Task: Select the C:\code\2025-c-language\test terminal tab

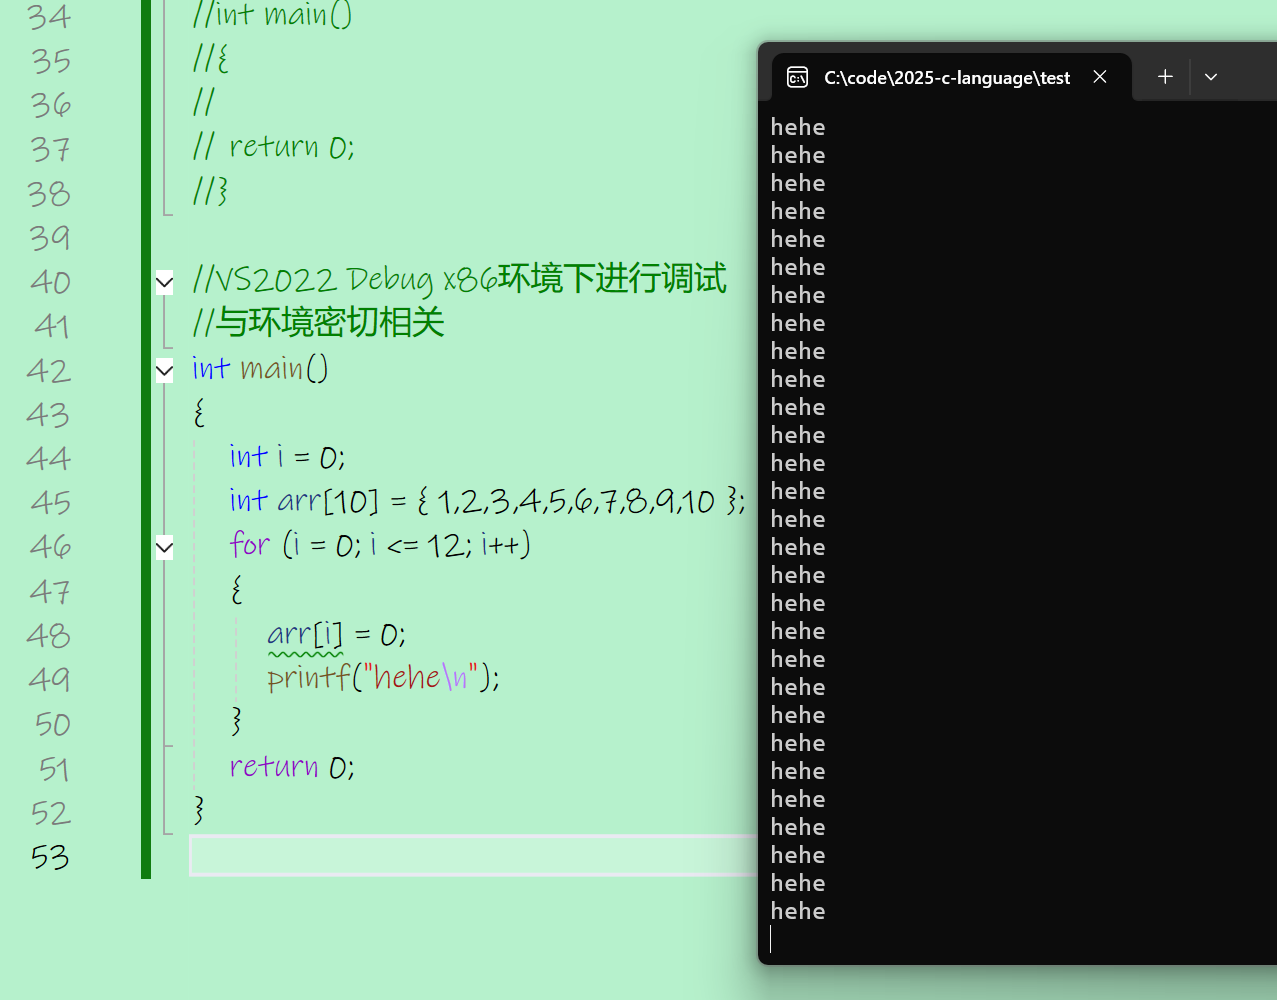Action: (951, 77)
